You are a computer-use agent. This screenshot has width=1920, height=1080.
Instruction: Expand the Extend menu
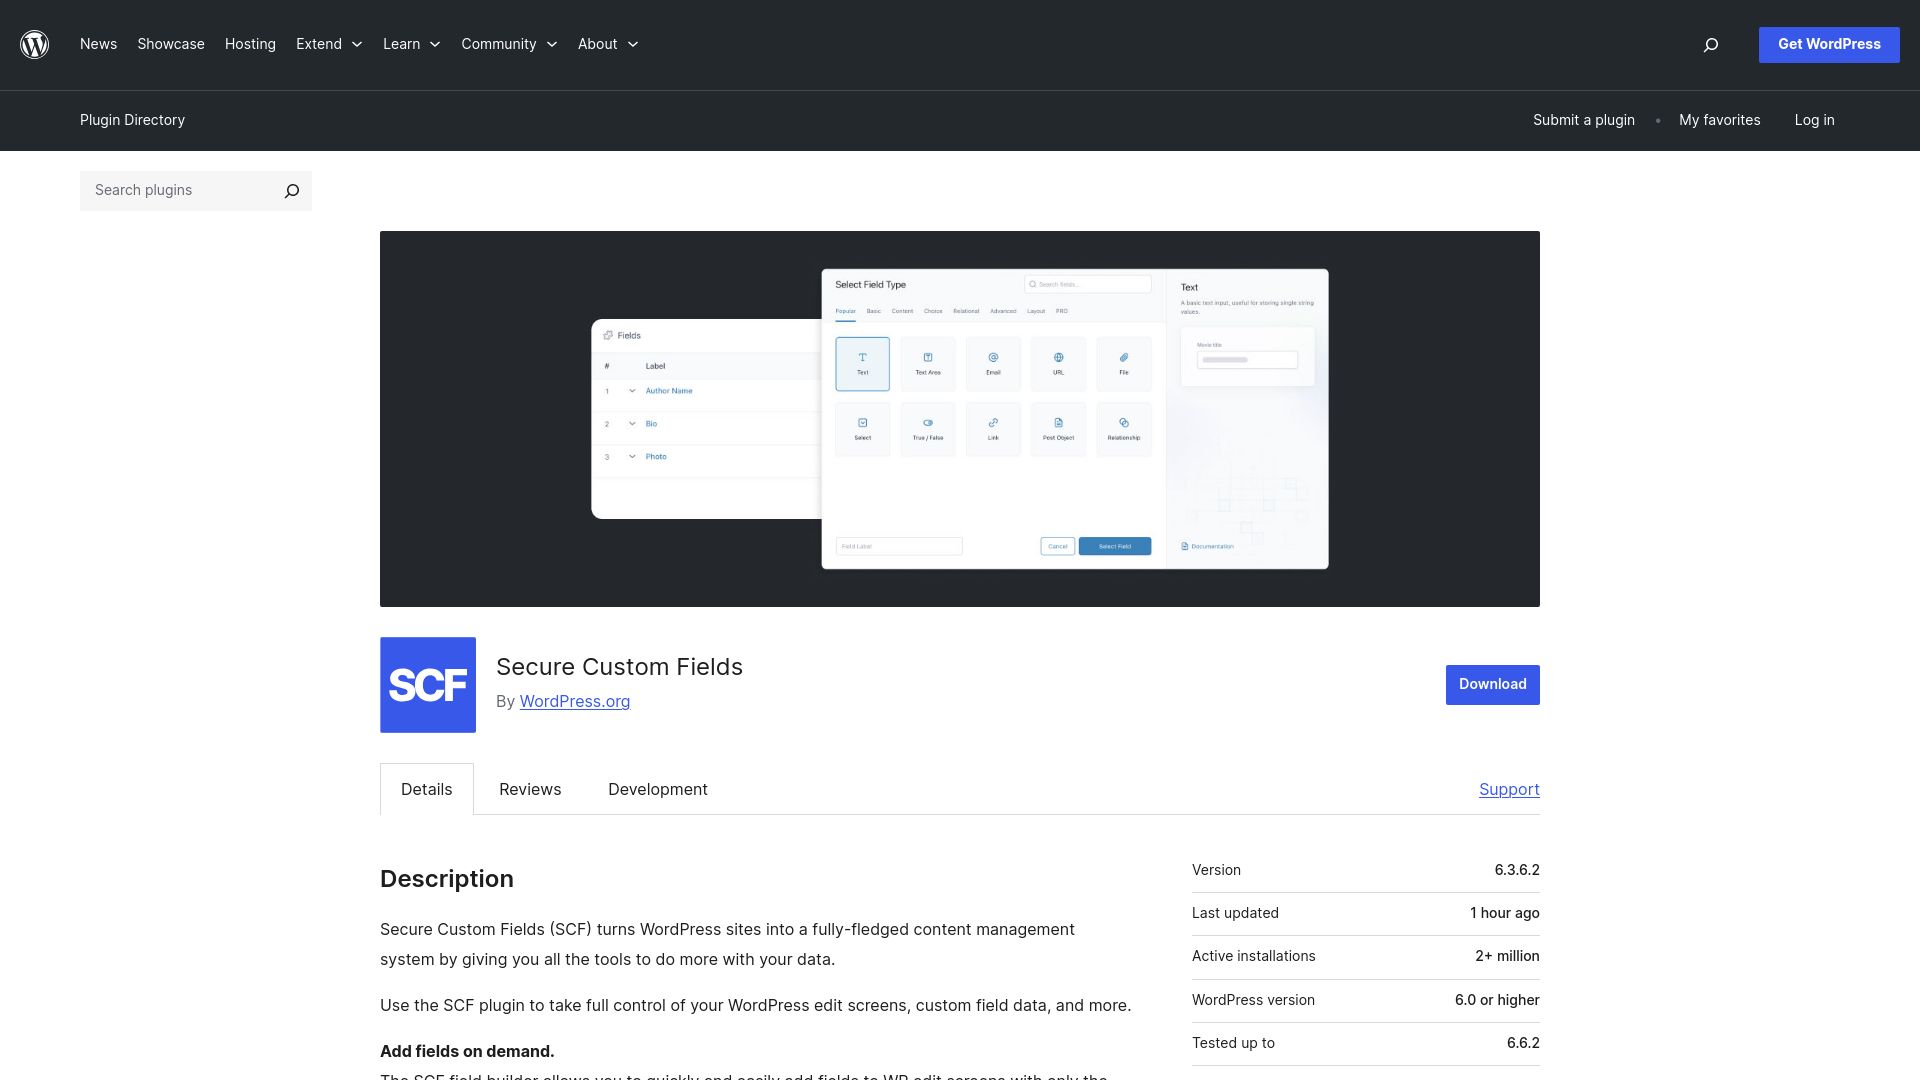coord(329,44)
